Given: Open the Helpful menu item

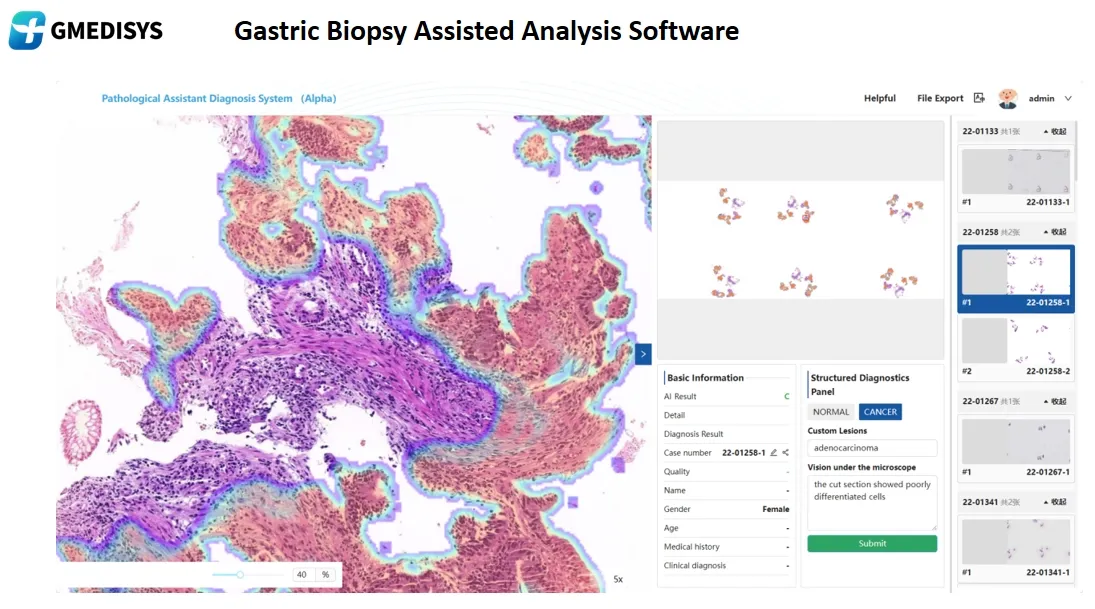Looking at the screenshot, I should tap(880, 99).
